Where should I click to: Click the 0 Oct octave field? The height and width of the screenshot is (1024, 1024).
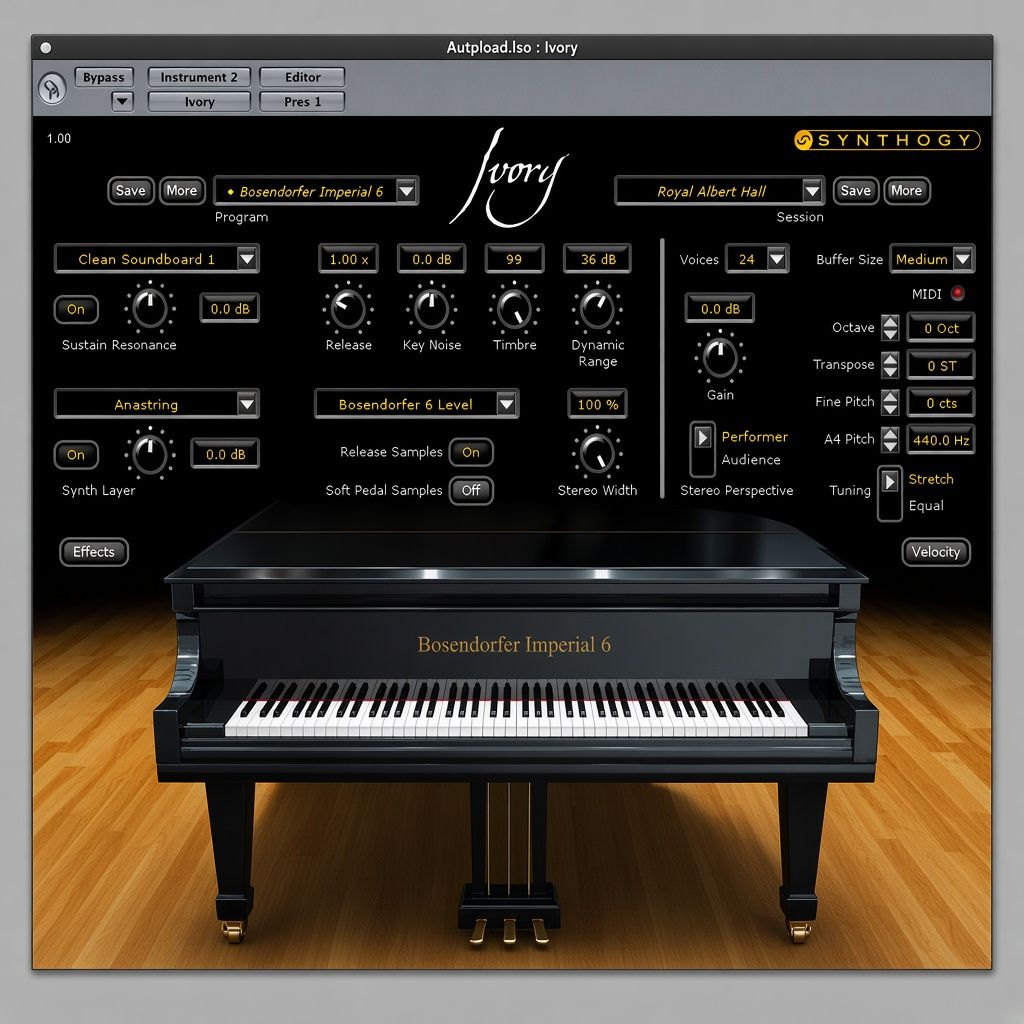click(940, 328)
